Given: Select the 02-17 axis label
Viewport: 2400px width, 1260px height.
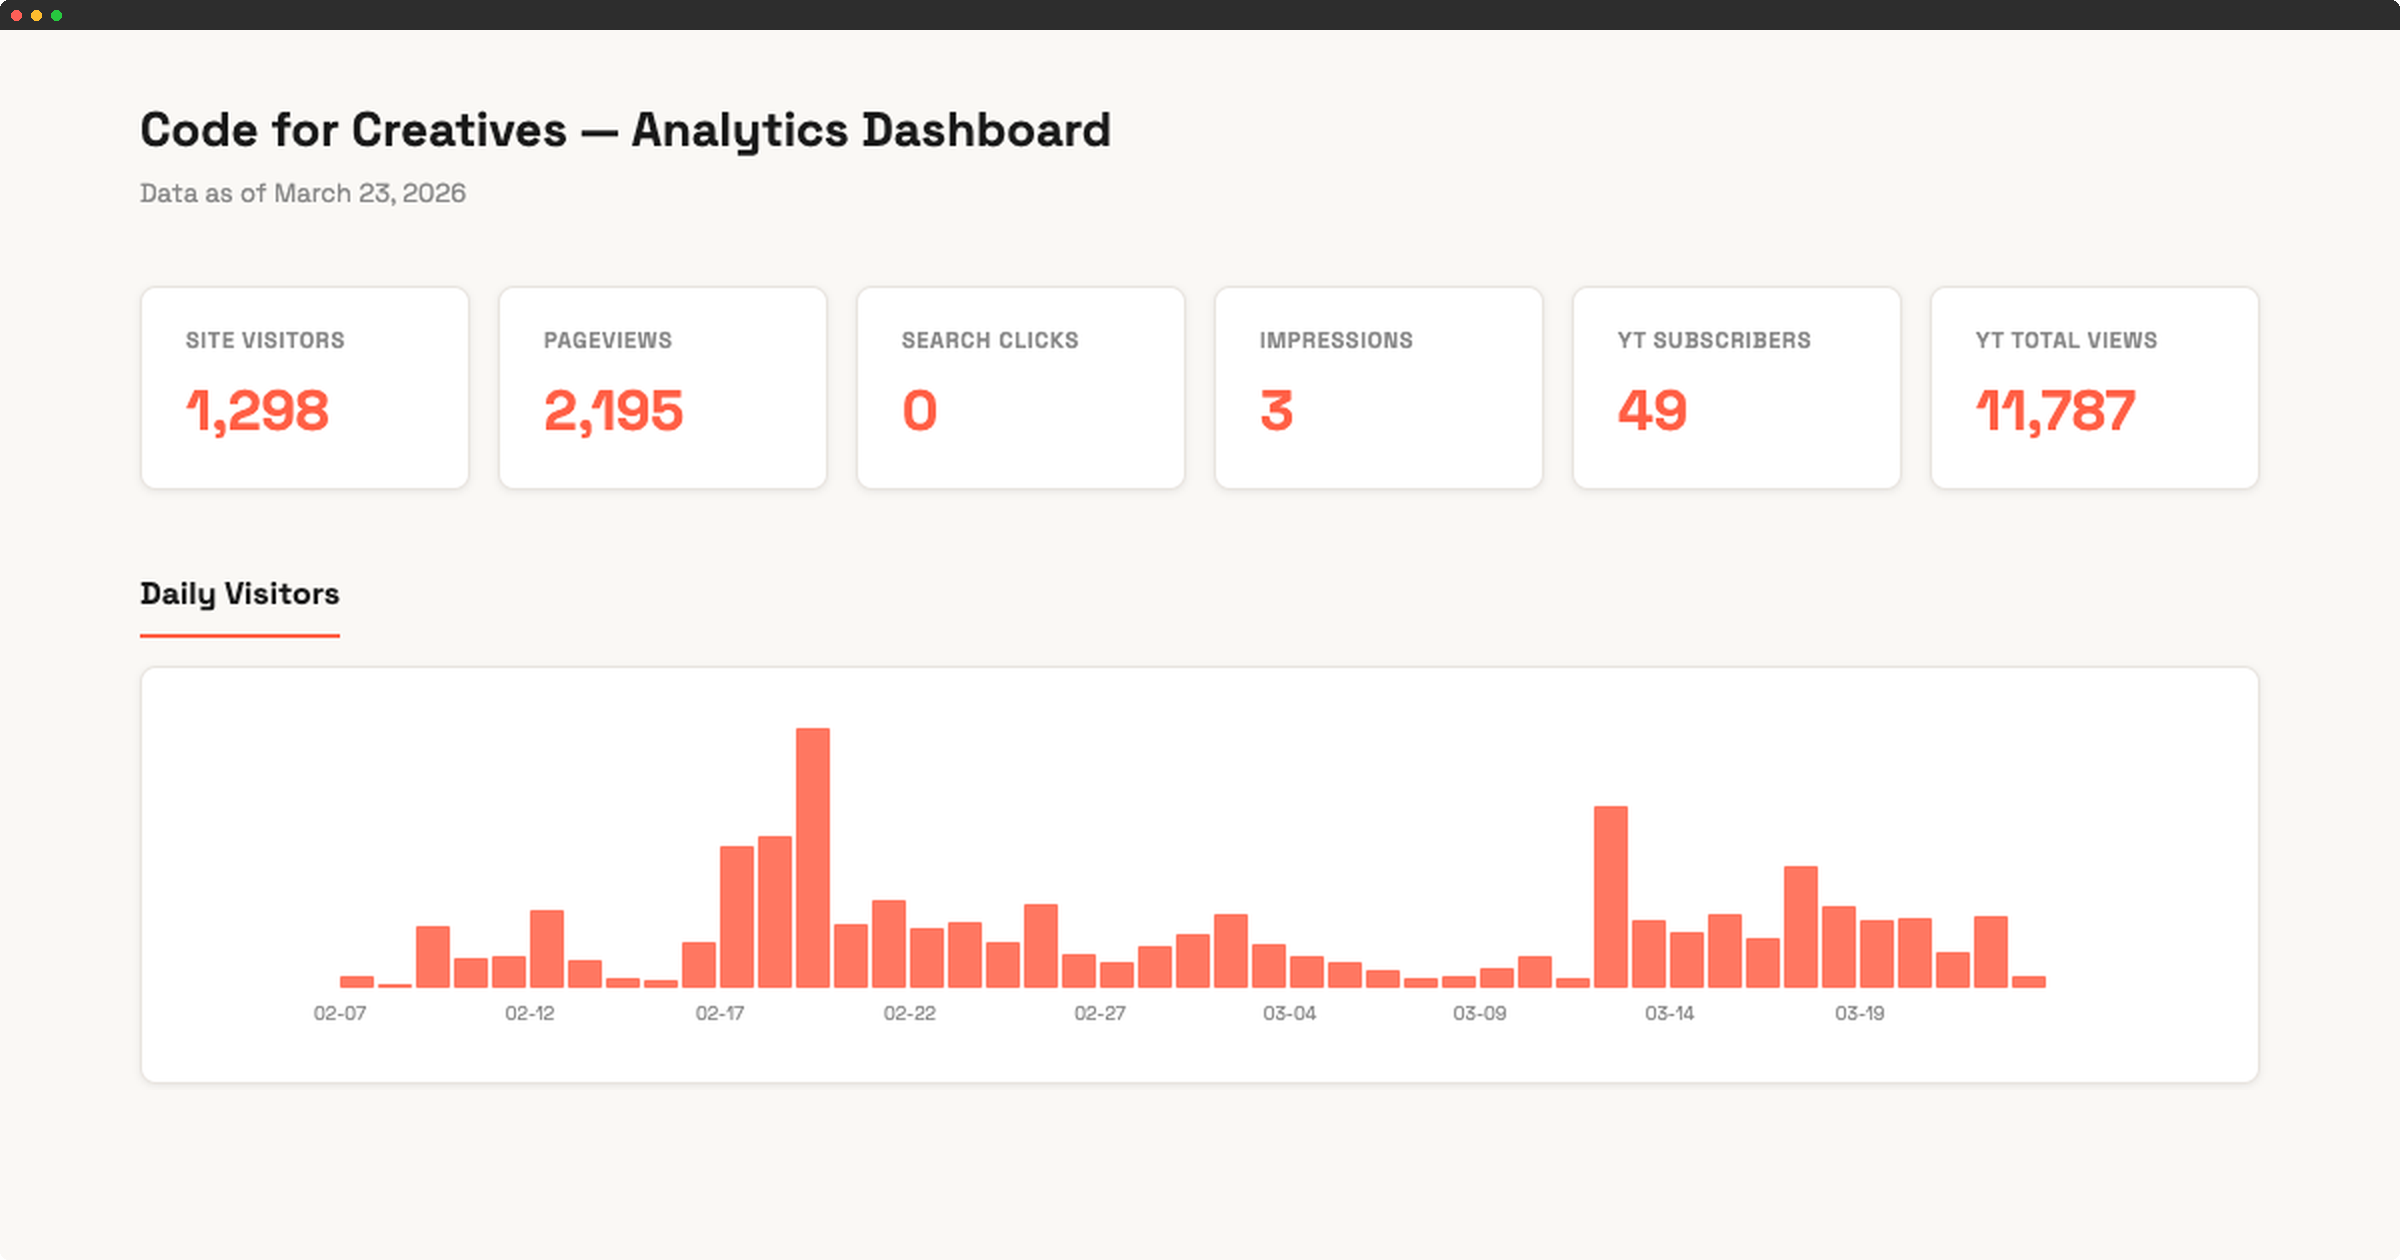Looking at the screenshot, I should [722, 1013].
